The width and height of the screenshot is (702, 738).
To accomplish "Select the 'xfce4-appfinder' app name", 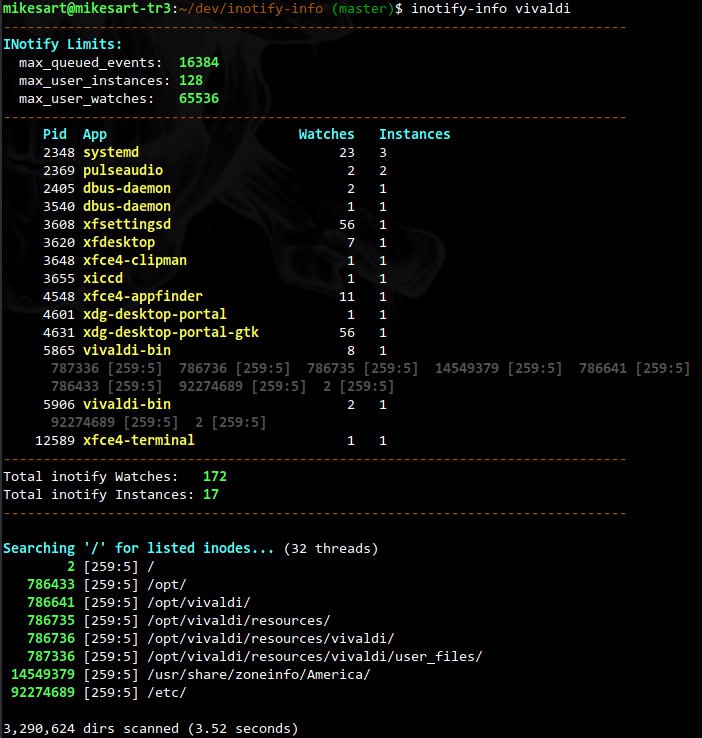I will 143,297.
